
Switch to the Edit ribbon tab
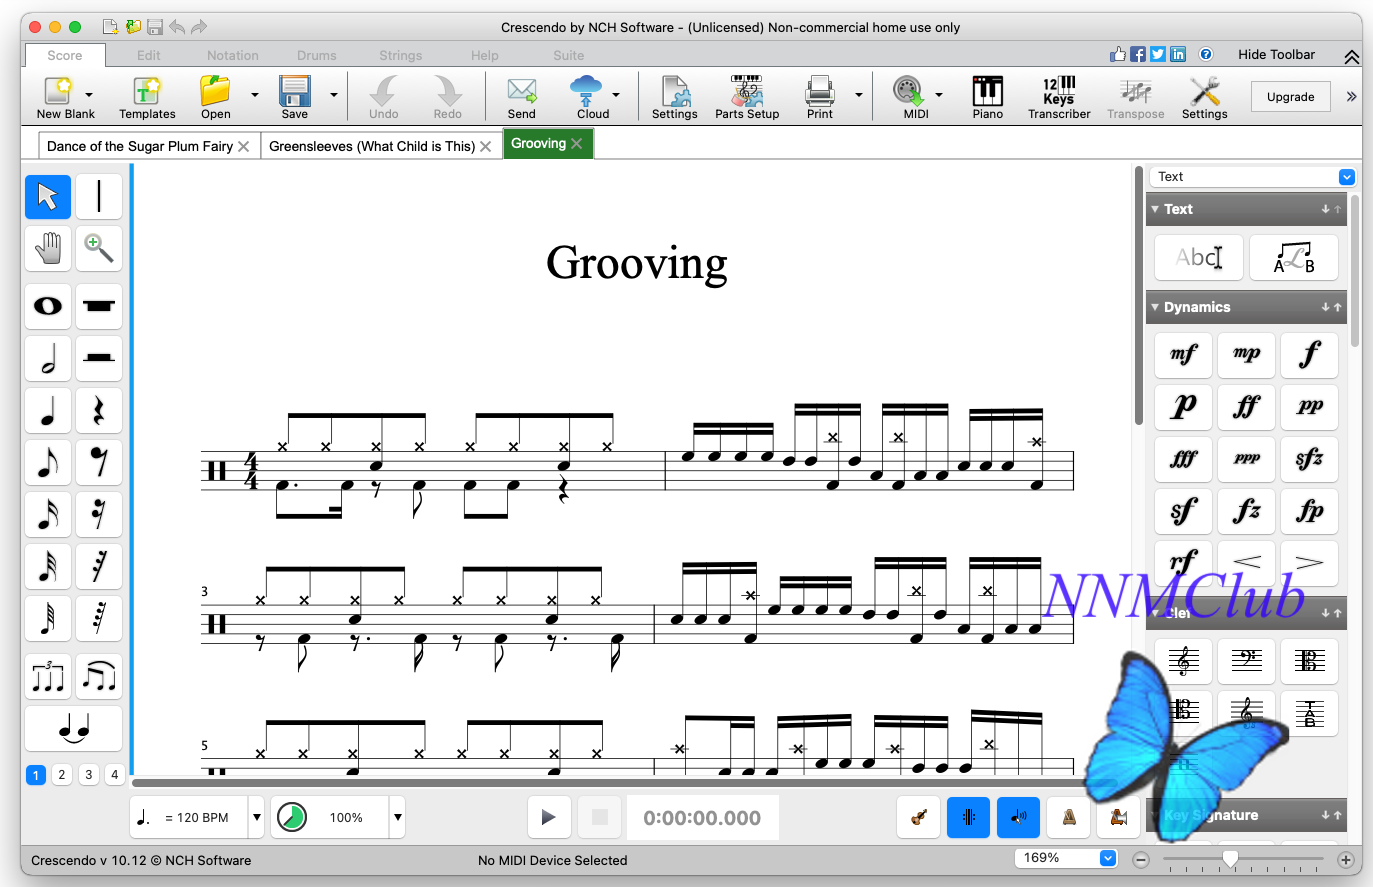click(149, 56)
